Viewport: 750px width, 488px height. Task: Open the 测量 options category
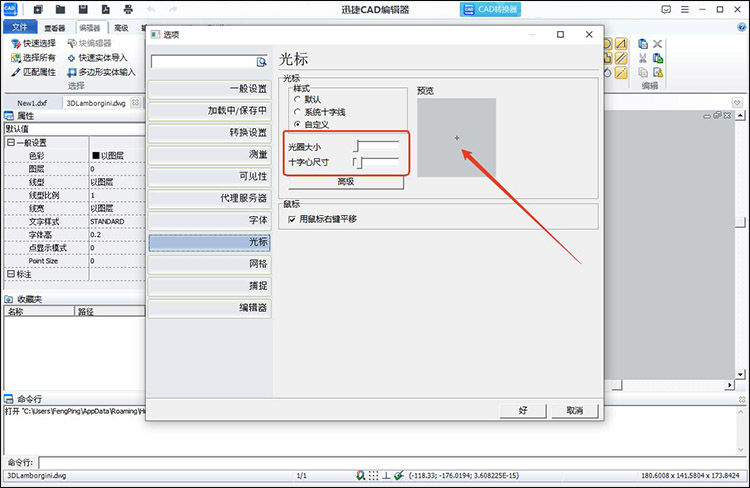pyautogui.click(x=210, y=155)
